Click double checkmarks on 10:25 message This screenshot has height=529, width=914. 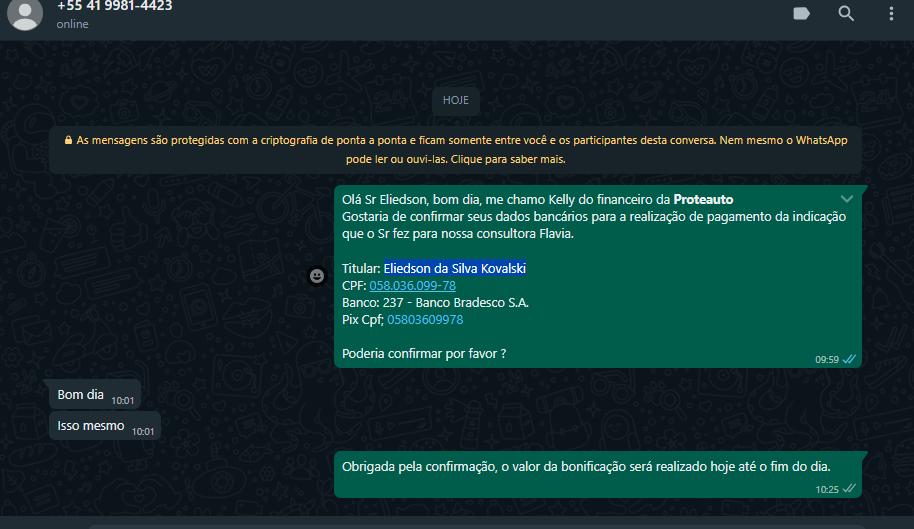click(850, 488)
